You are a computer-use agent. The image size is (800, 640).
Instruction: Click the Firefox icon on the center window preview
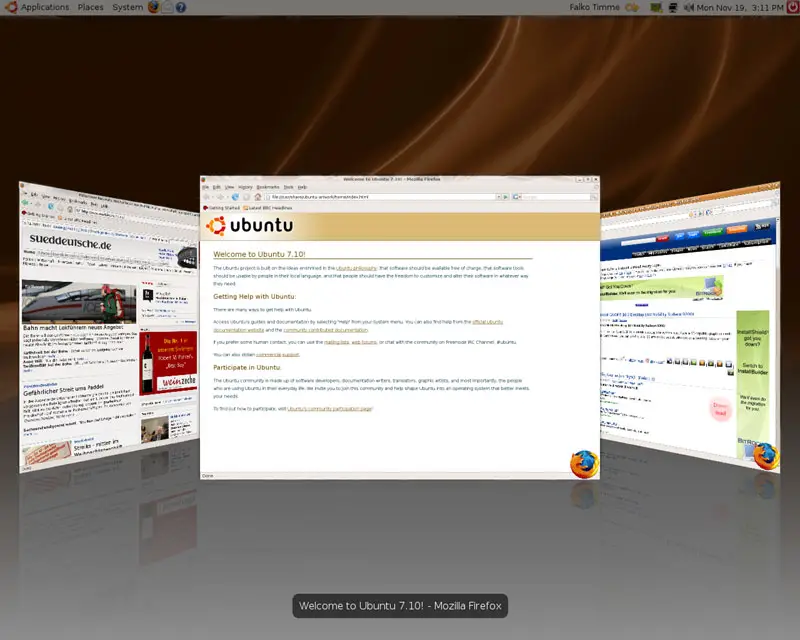[584, 464]
